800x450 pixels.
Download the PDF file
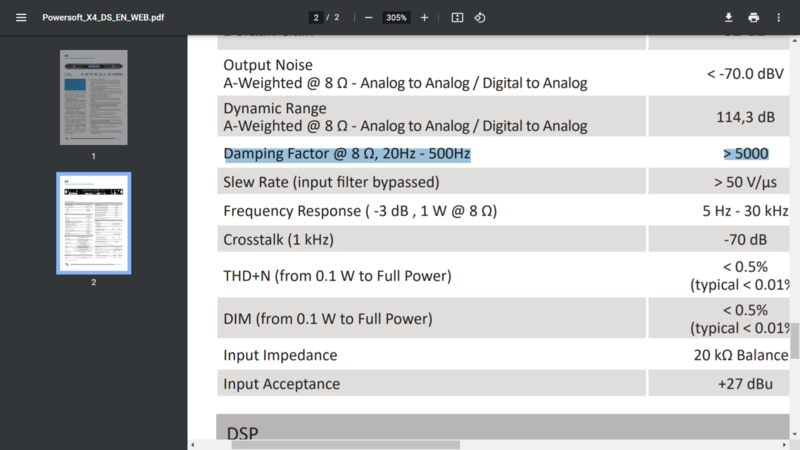coord(729,18)
